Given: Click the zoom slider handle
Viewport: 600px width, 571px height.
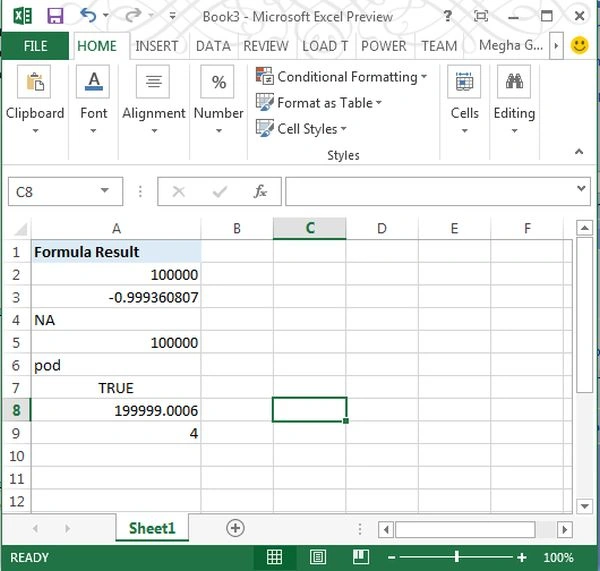Looking at the screenshot, I should [x=457, y=557].
